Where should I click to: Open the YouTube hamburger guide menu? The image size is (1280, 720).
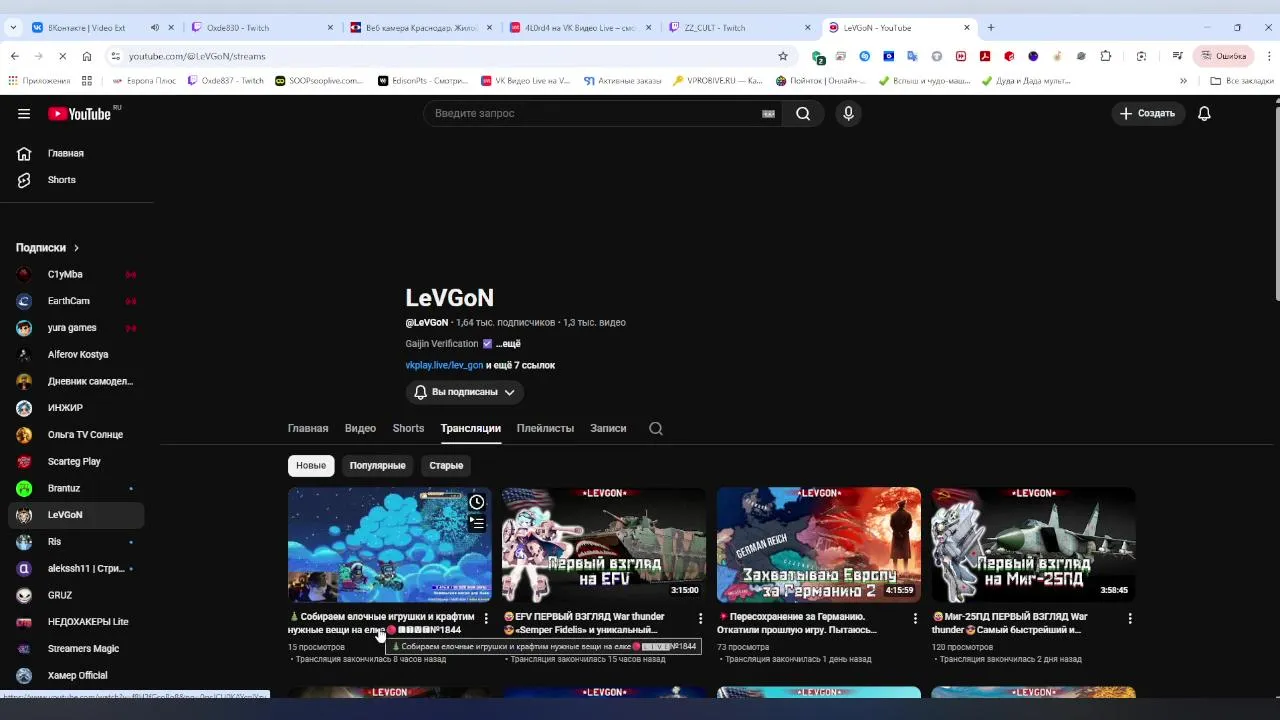click(24, 114)
